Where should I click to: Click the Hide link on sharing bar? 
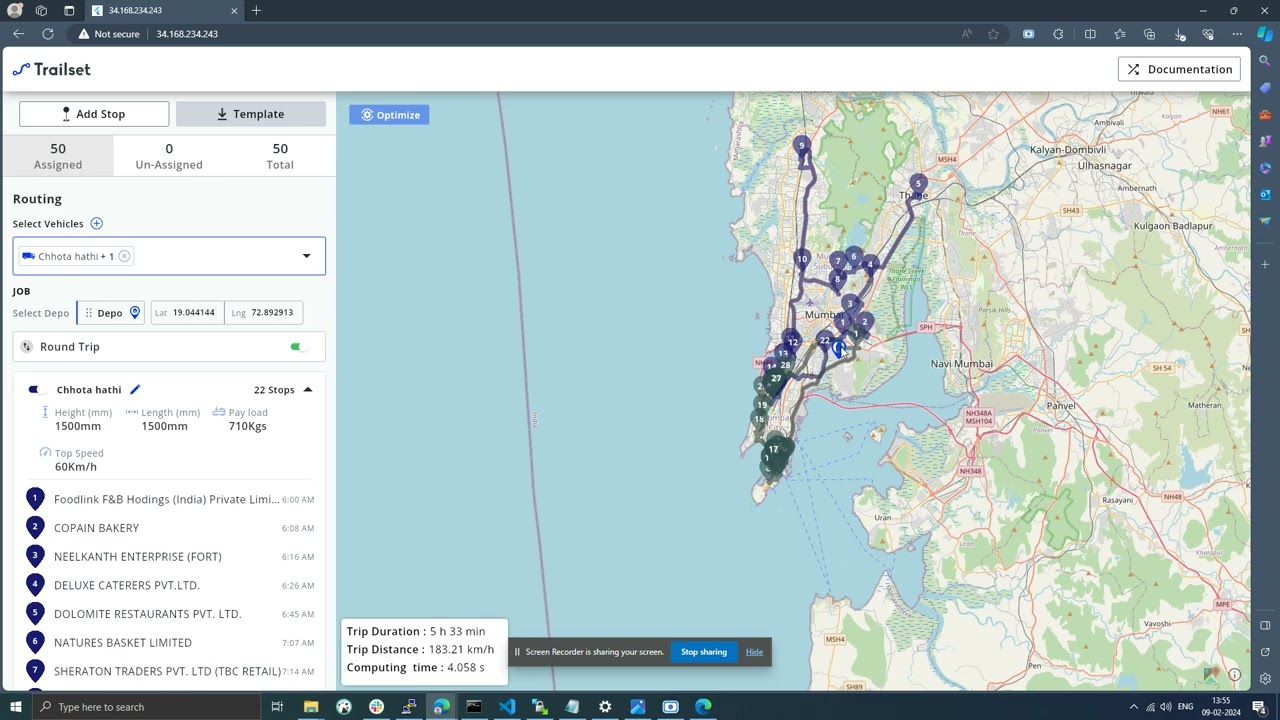point(754,652)
